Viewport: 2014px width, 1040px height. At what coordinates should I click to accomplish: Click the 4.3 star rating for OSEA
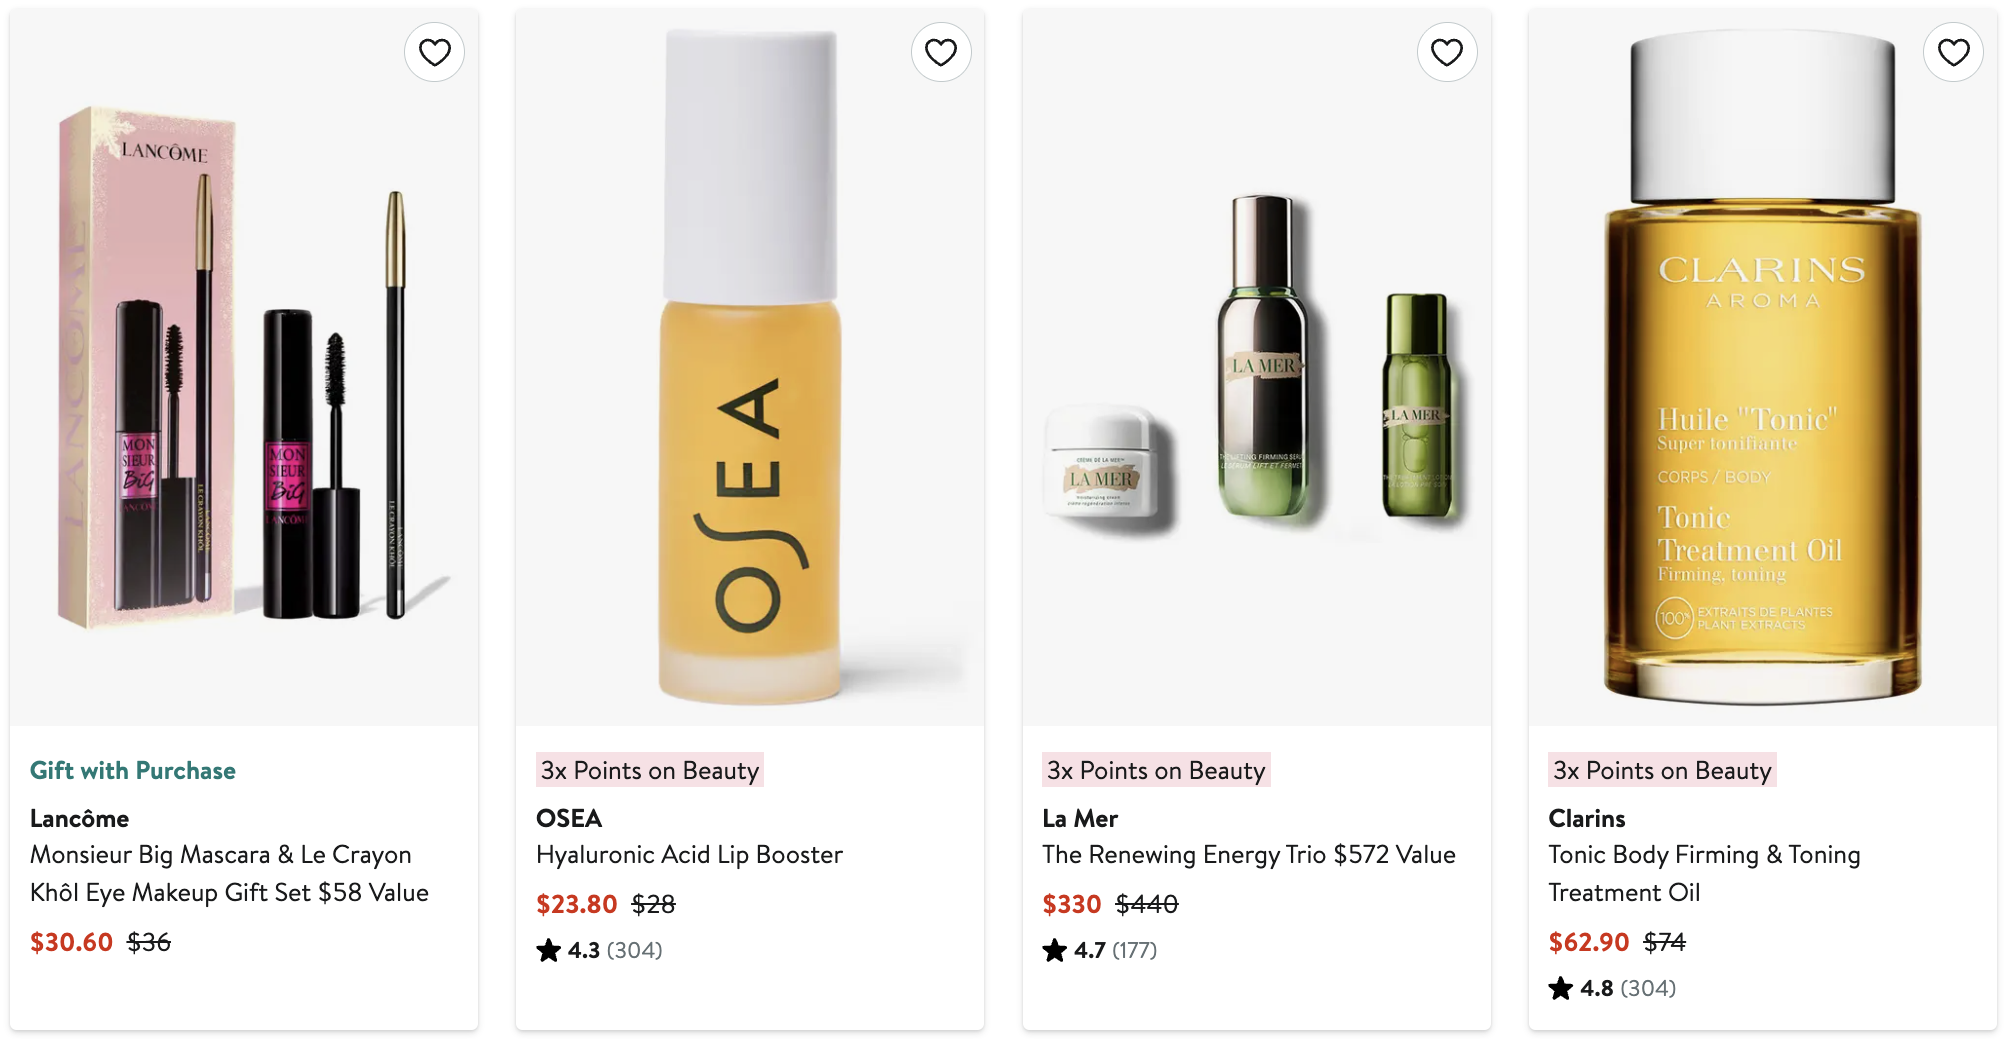599,950
